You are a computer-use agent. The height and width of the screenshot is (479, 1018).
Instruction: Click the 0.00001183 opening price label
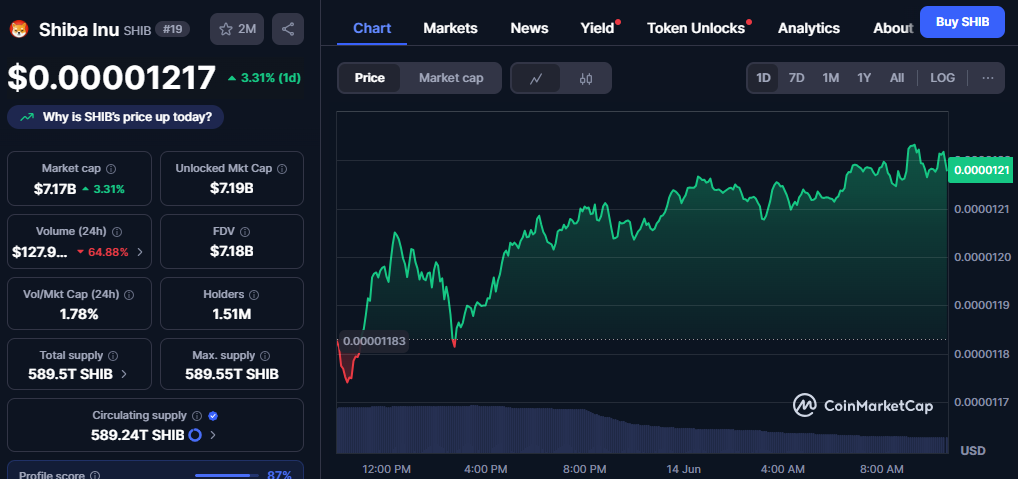373,341
